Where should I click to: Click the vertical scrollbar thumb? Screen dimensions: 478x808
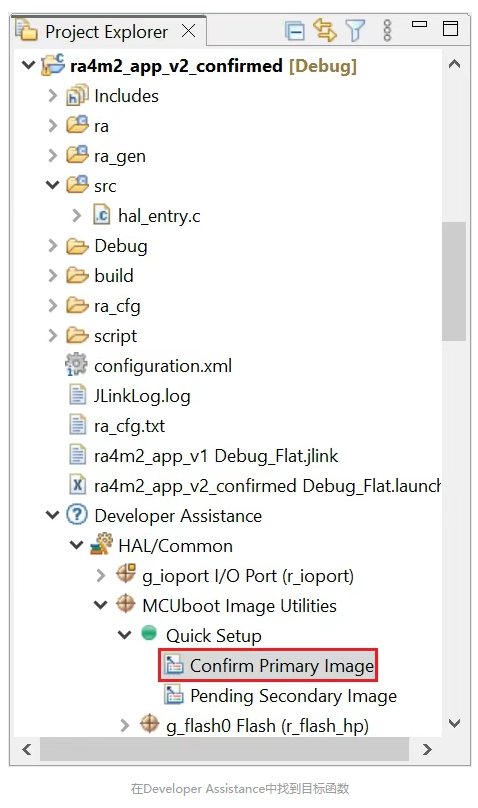point(454,281)
